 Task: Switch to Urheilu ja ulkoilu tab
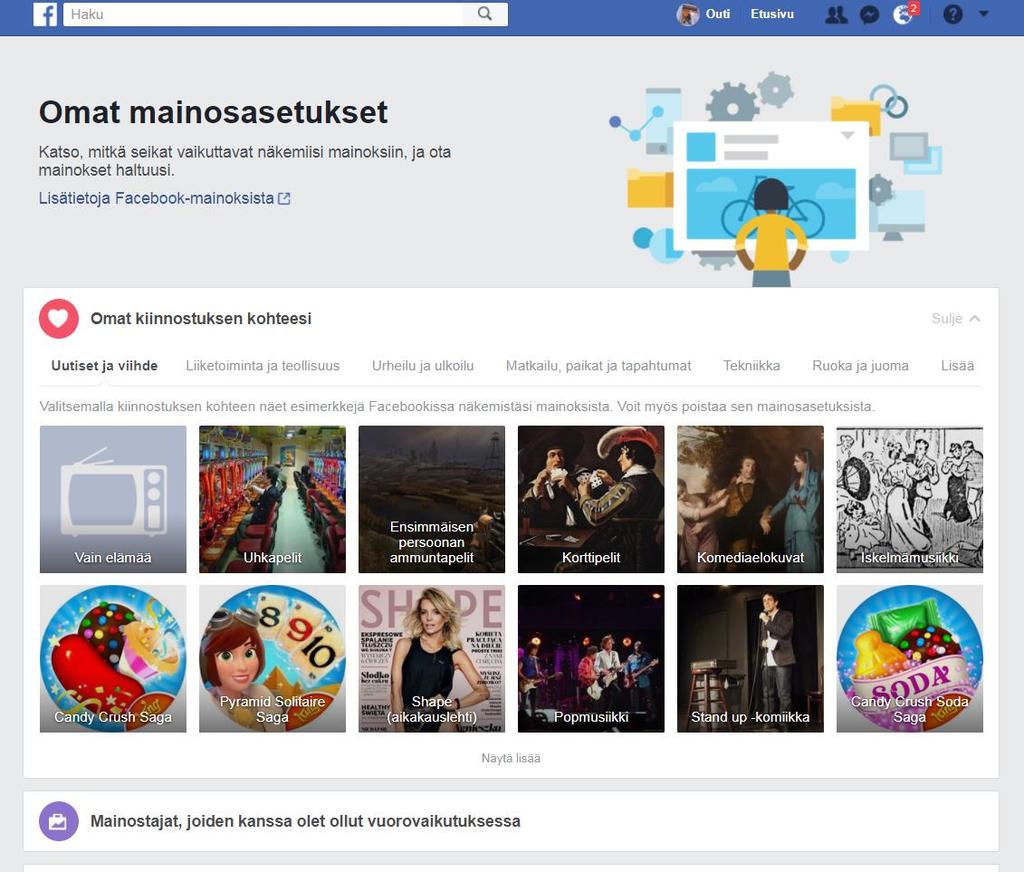point(423,366)
